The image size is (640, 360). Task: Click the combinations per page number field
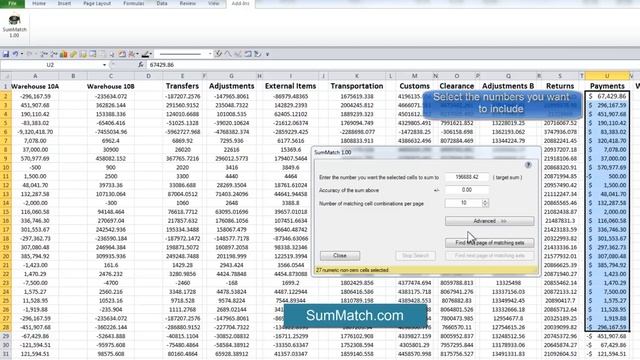464,203
